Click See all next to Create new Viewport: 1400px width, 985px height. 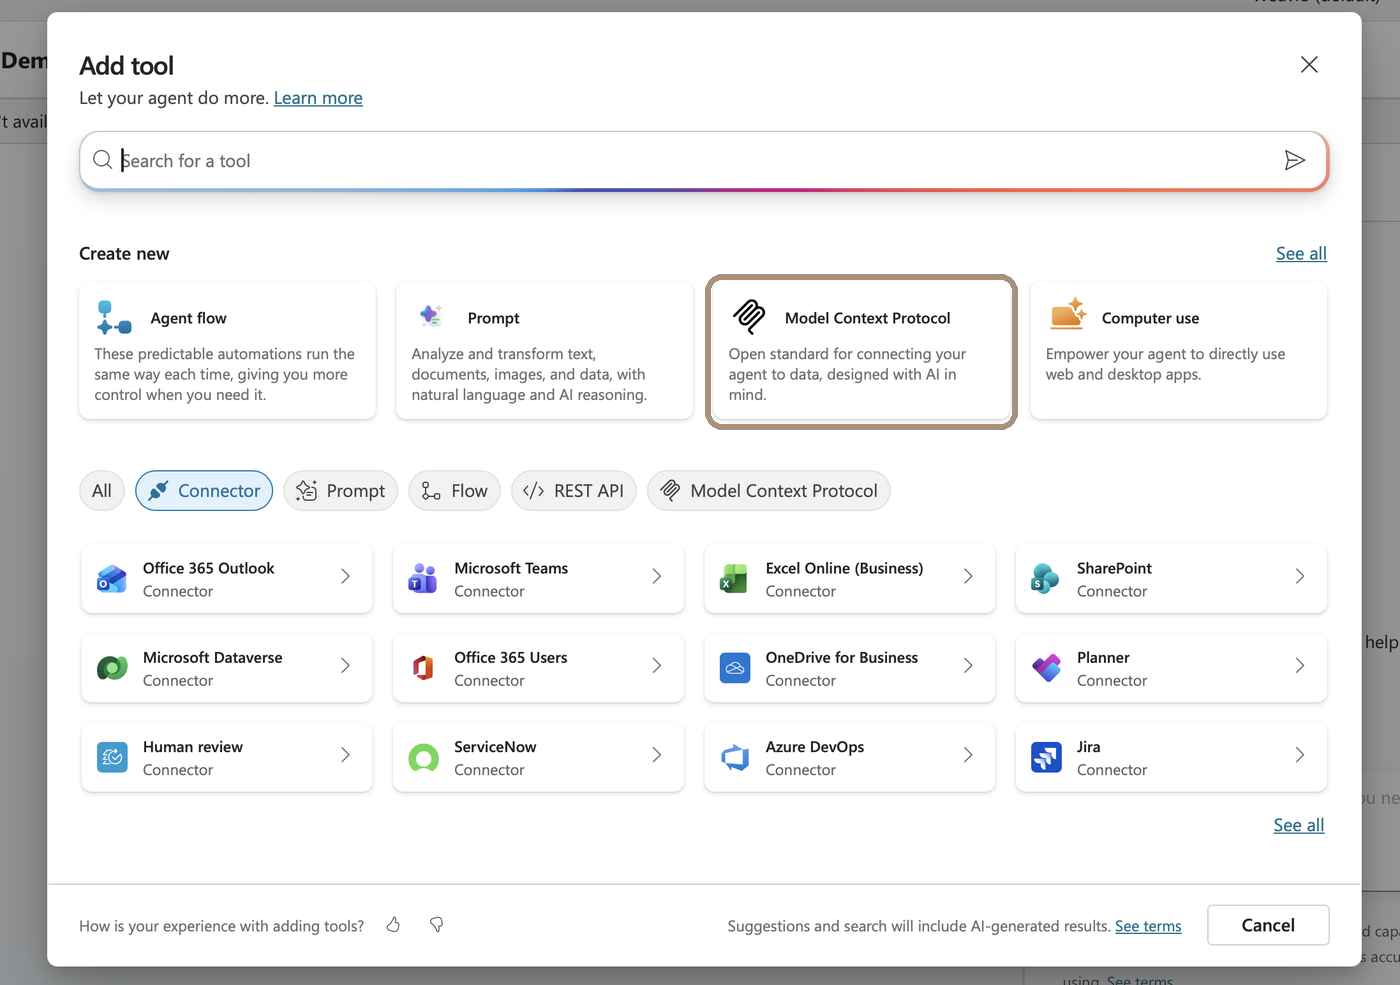pos(1301,254)
